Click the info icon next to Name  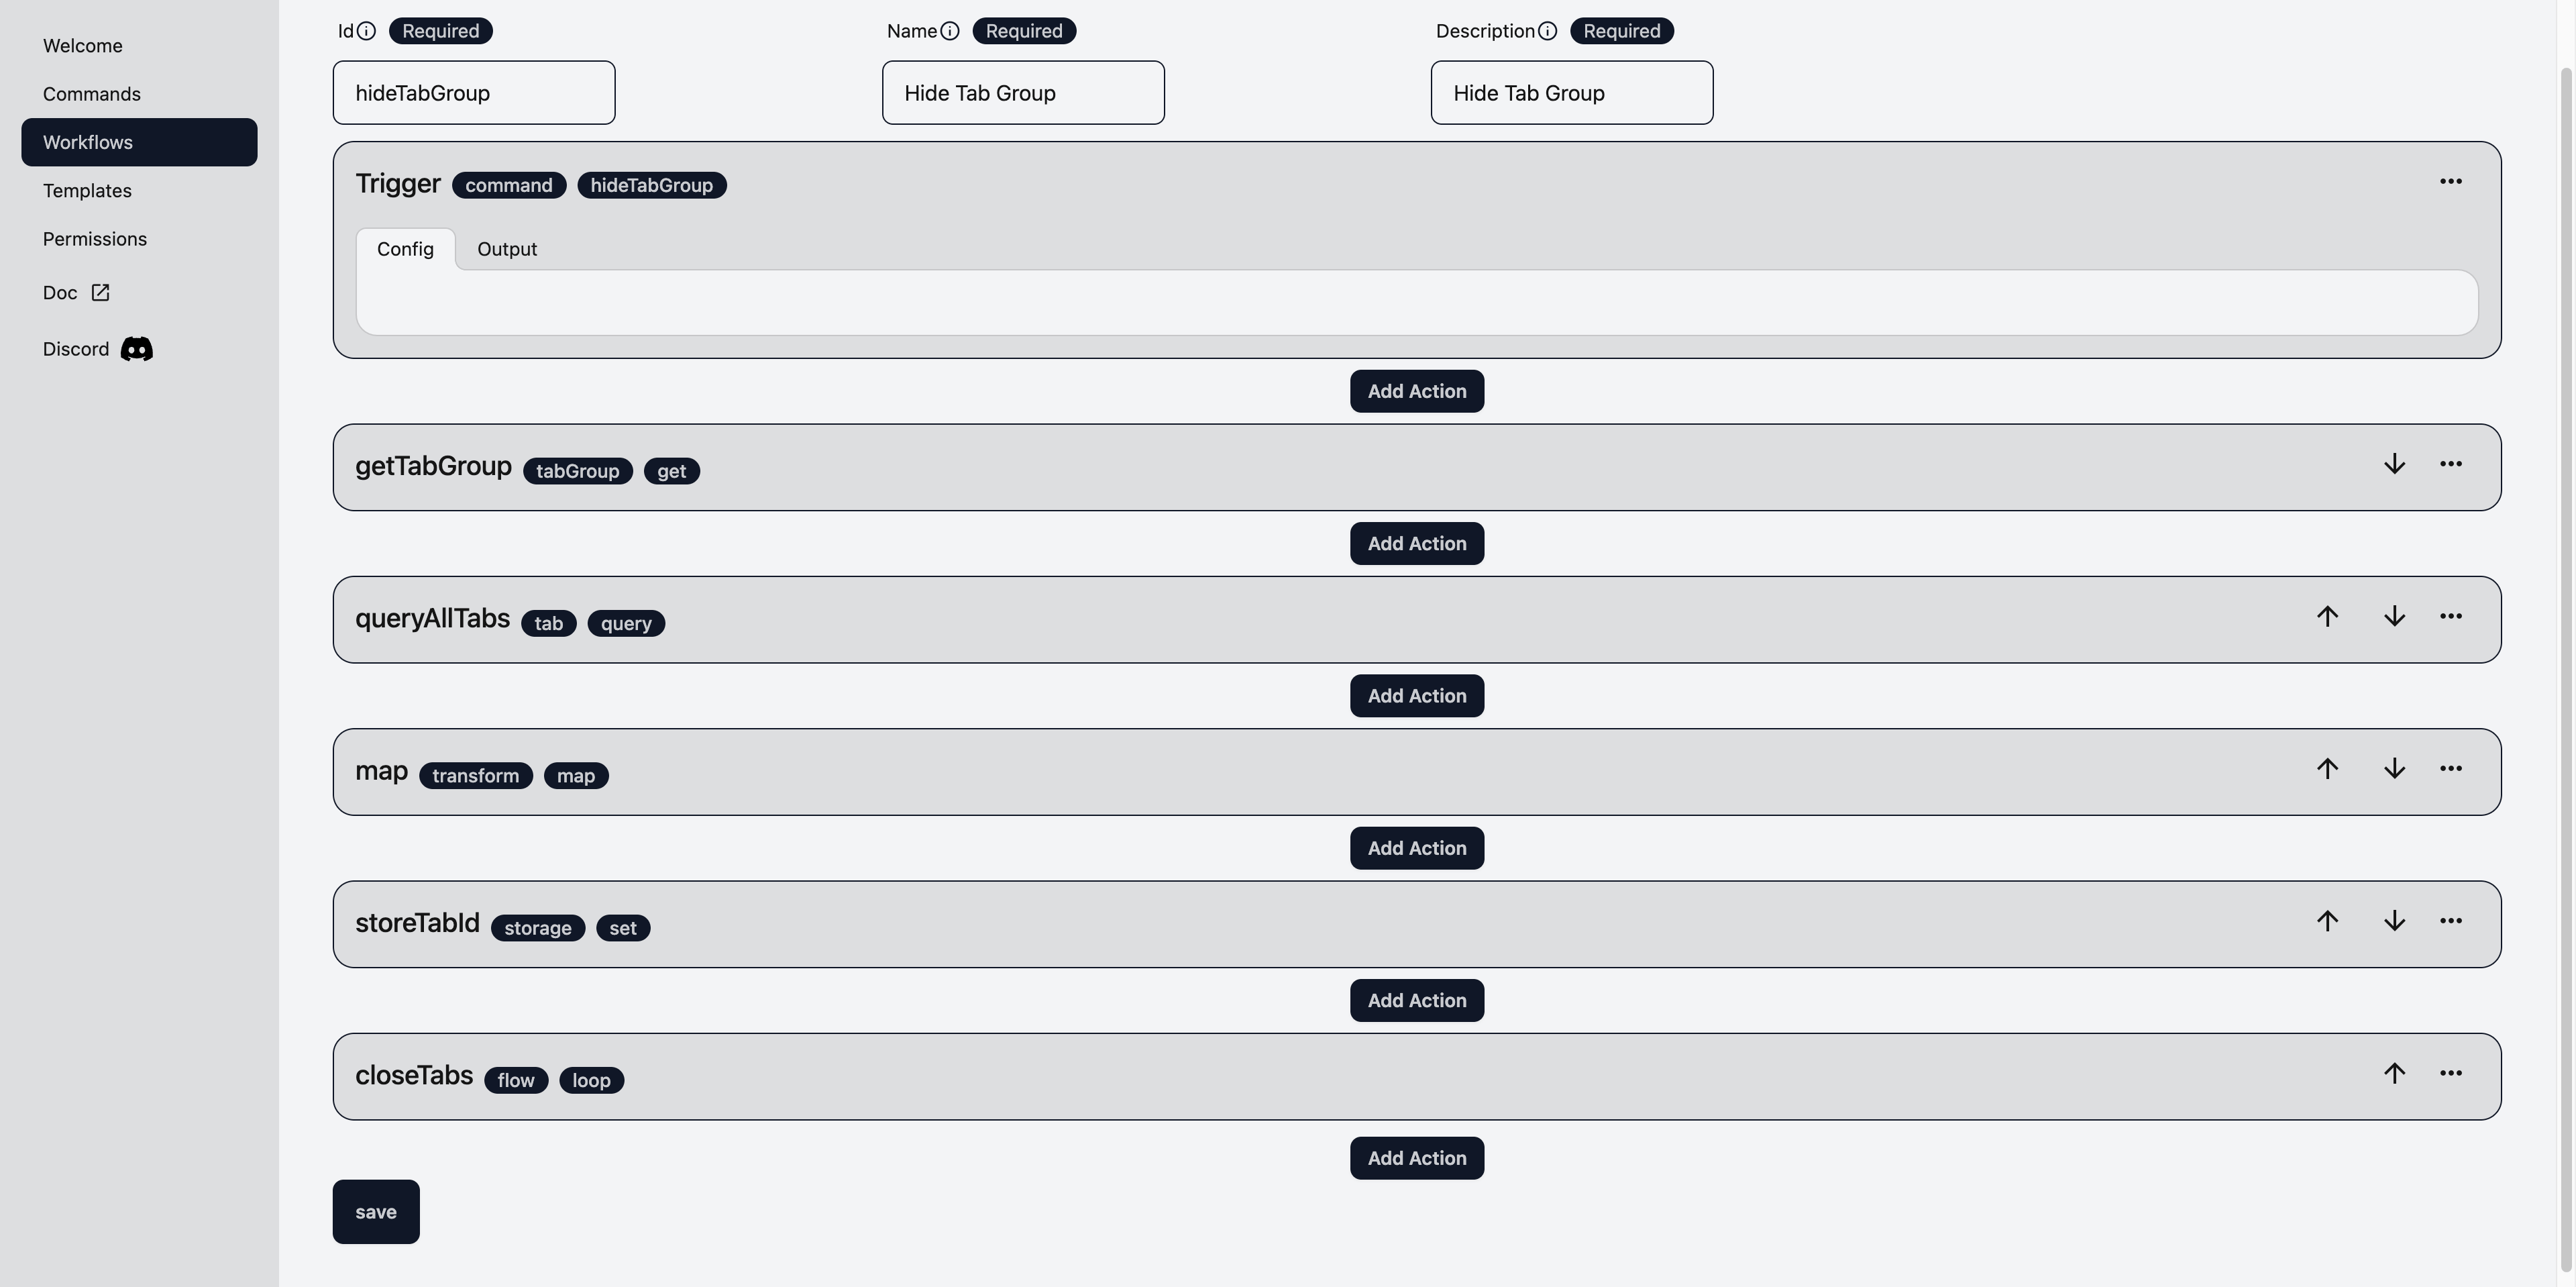[x=950, y=30]
